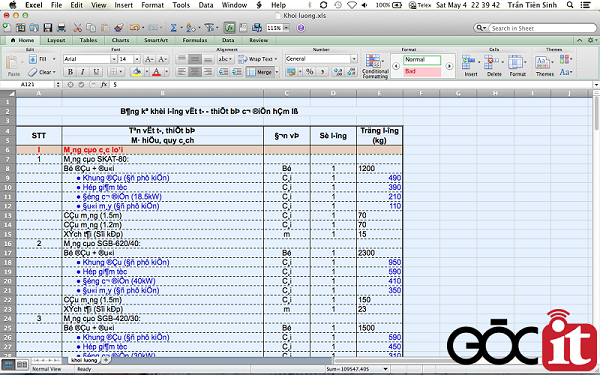
Task: Show next cell styles with right arrow
Action: click(x=449, y=66)
